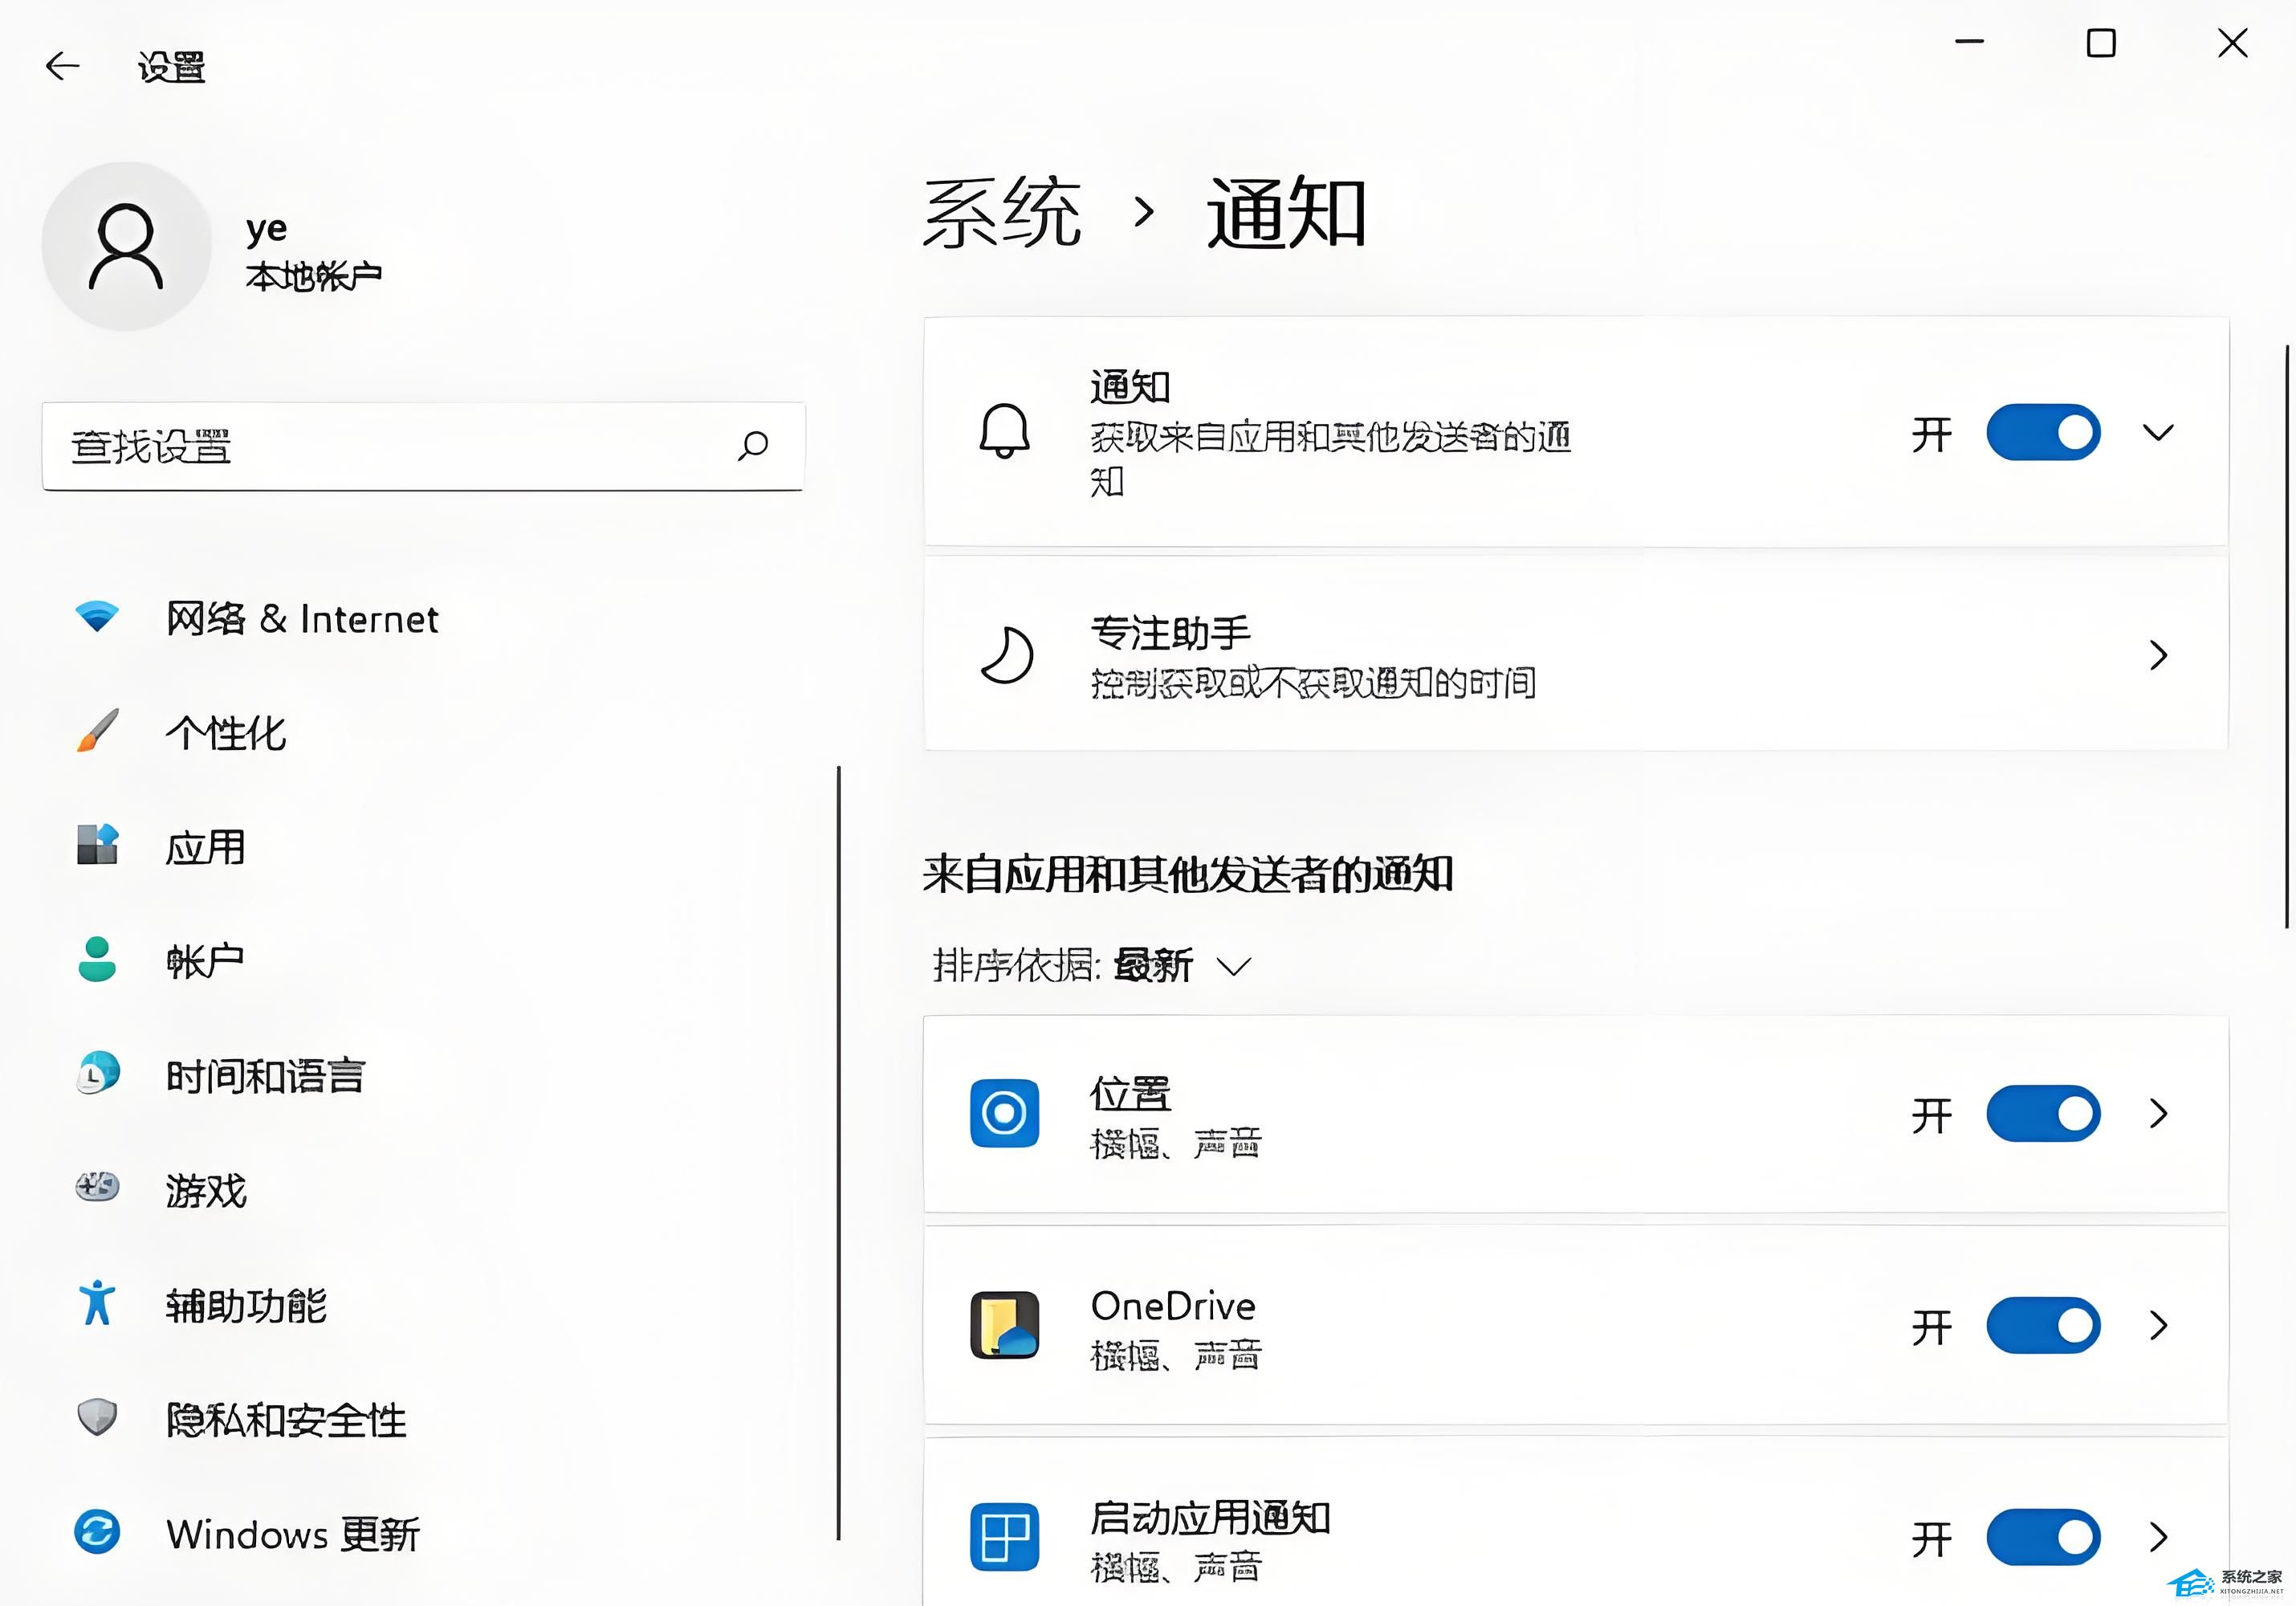
Task: Click the Windows Update sync icon
Action: point(97,1532)
